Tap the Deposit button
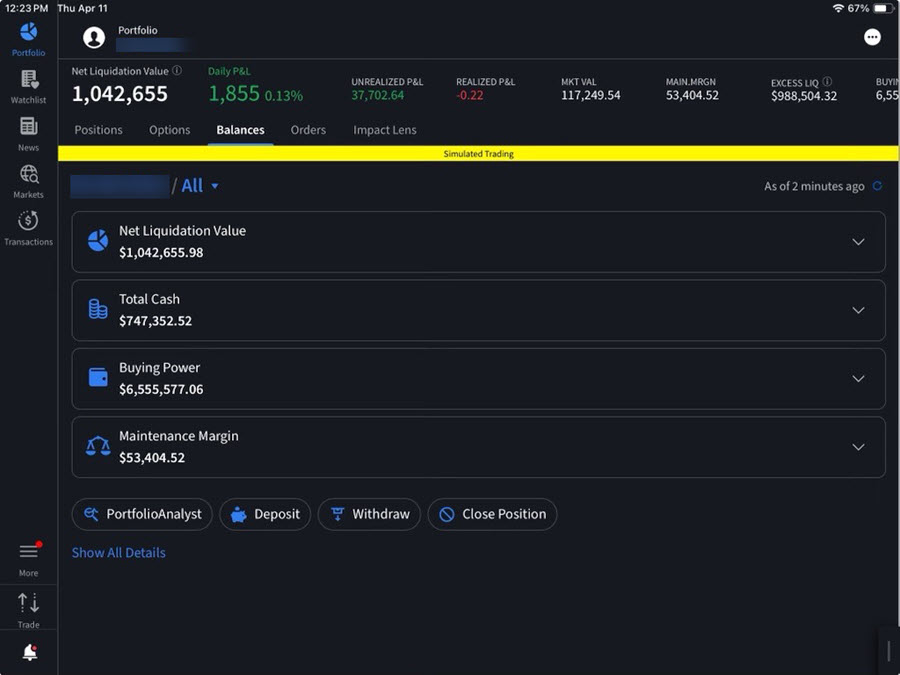The width and height of the screenshot is (900, 675). coord(265,514)
